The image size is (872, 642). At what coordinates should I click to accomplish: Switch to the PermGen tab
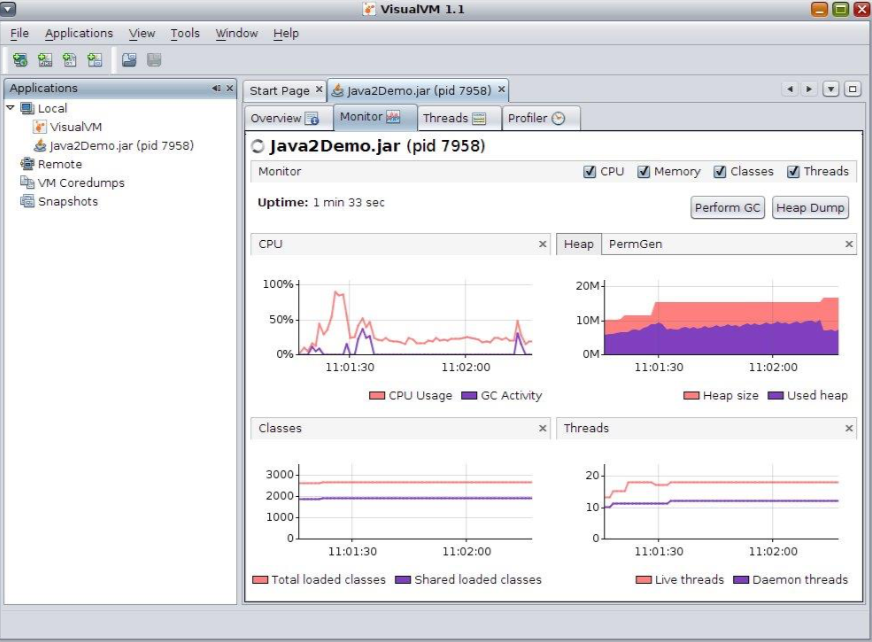[x=635, y=244]
